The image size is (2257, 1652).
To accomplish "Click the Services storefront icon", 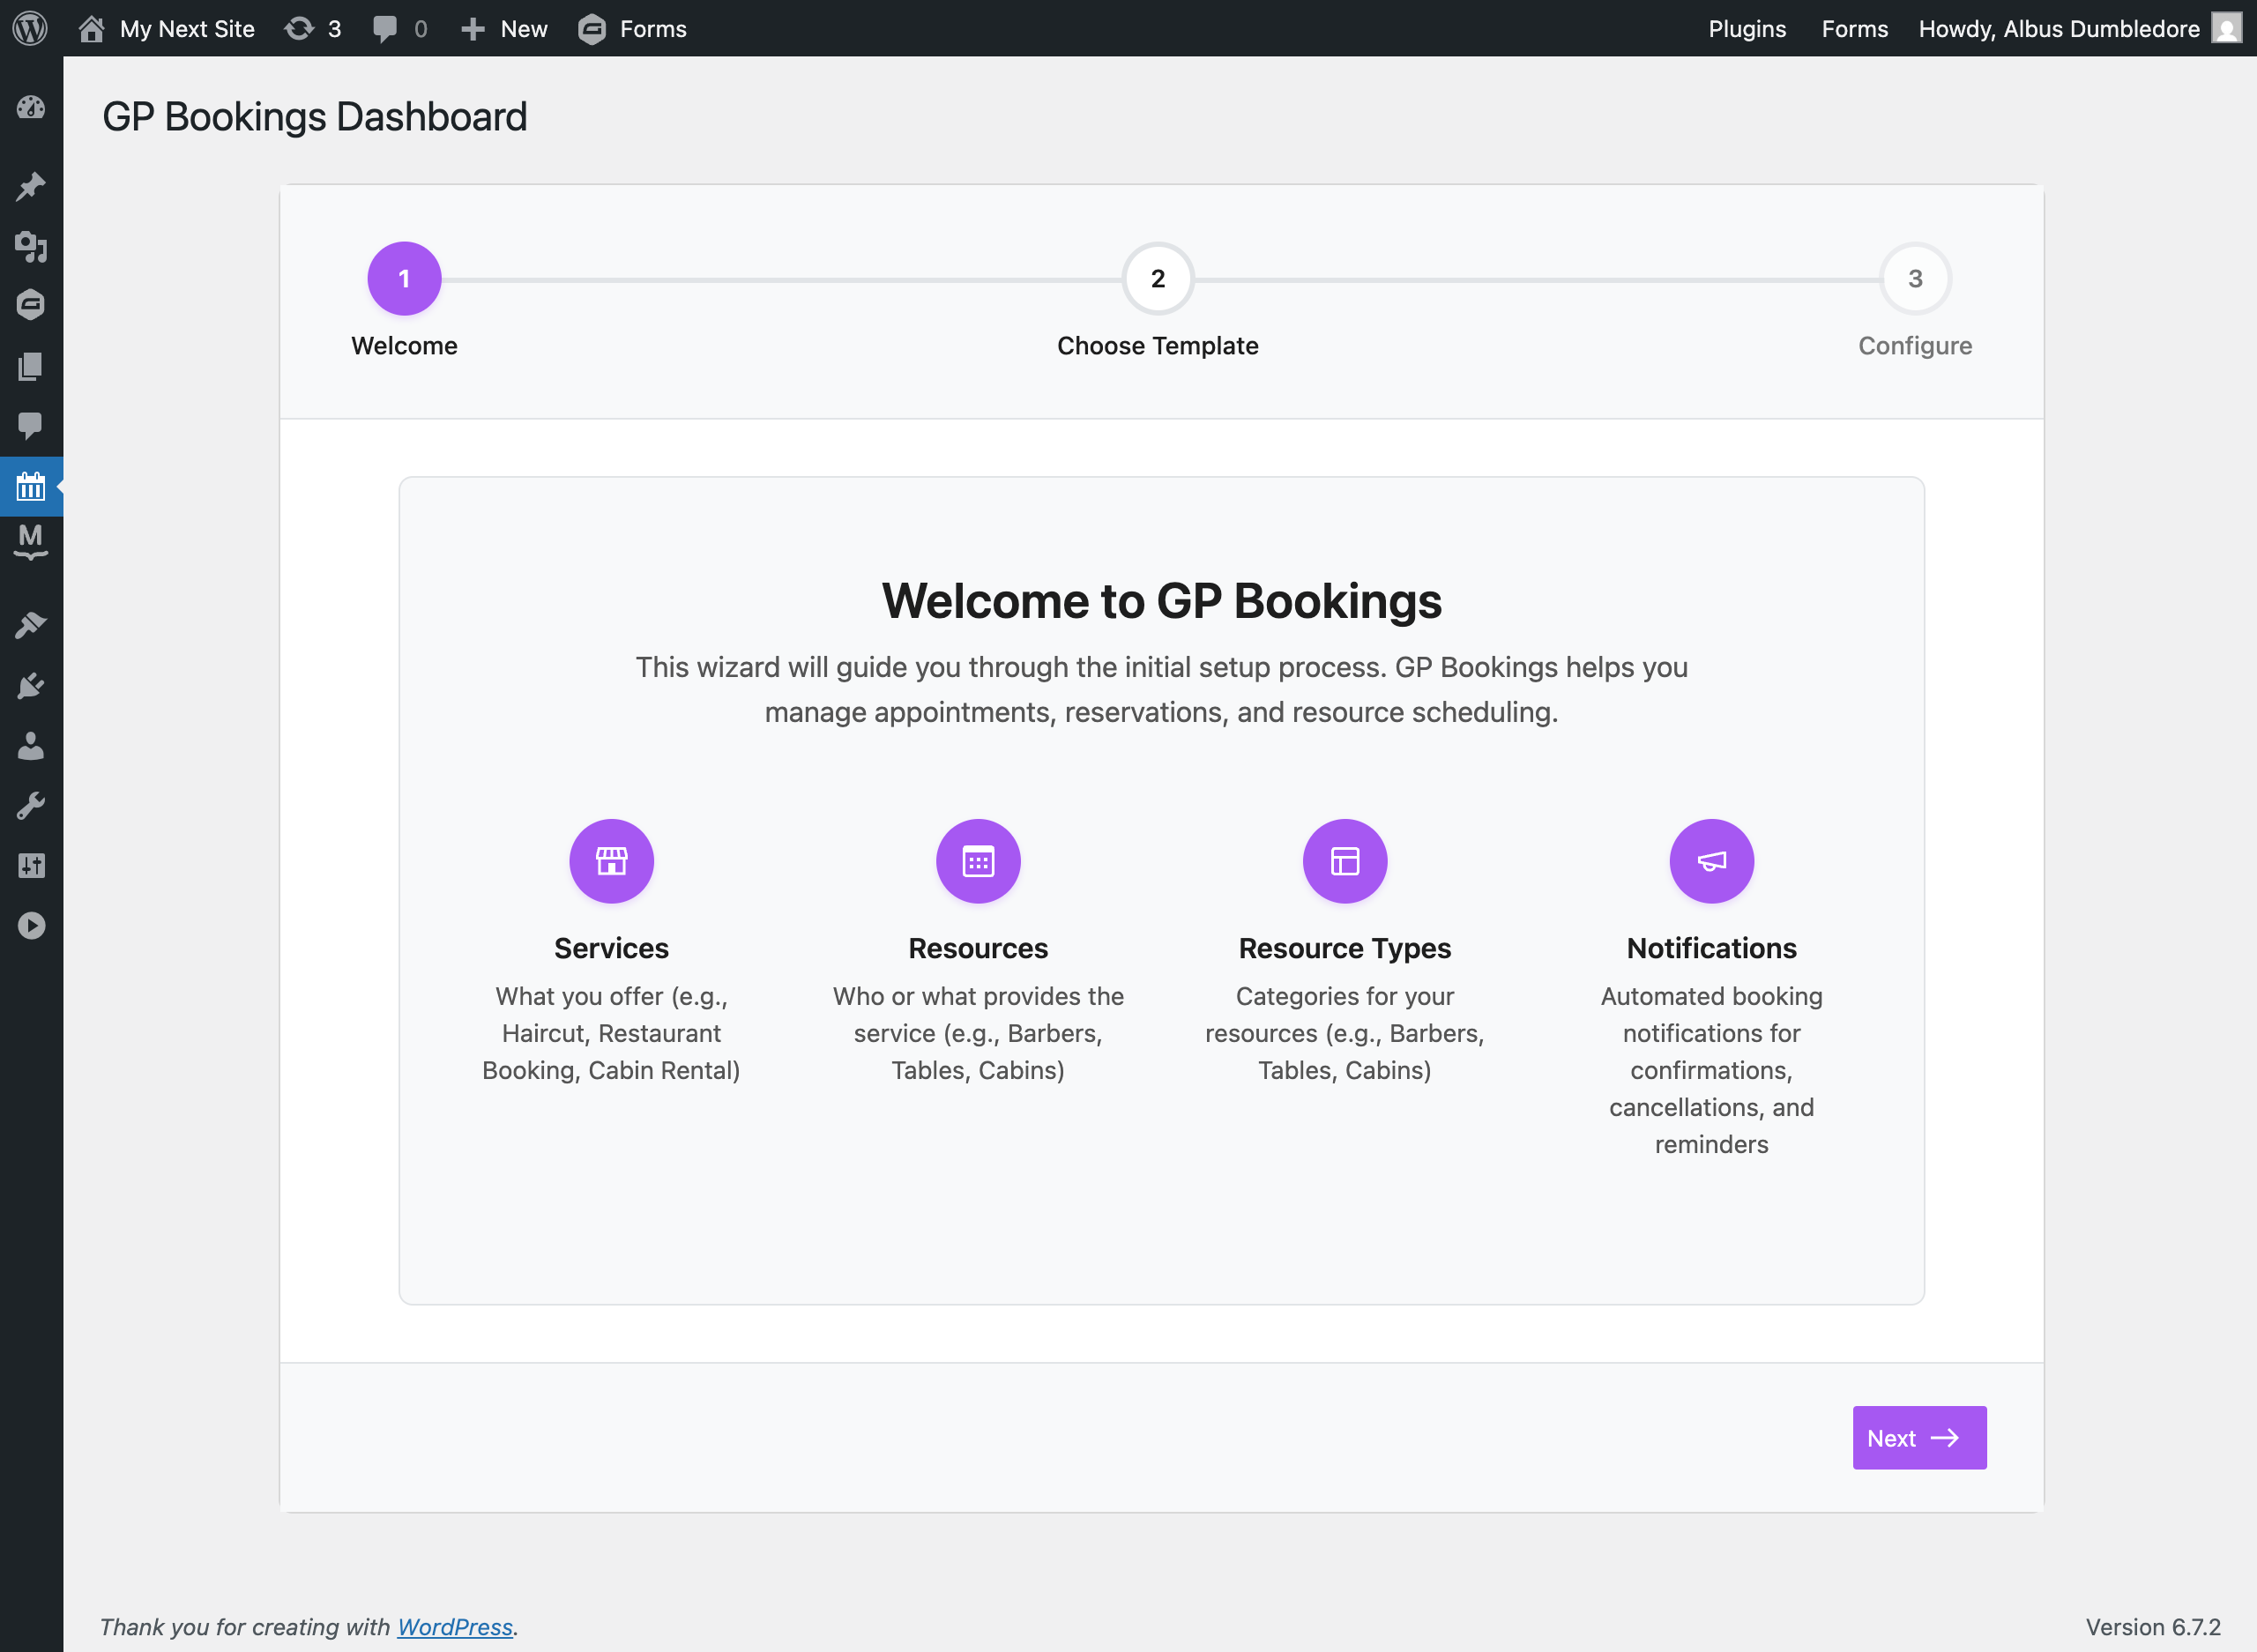I will [611, 861].
